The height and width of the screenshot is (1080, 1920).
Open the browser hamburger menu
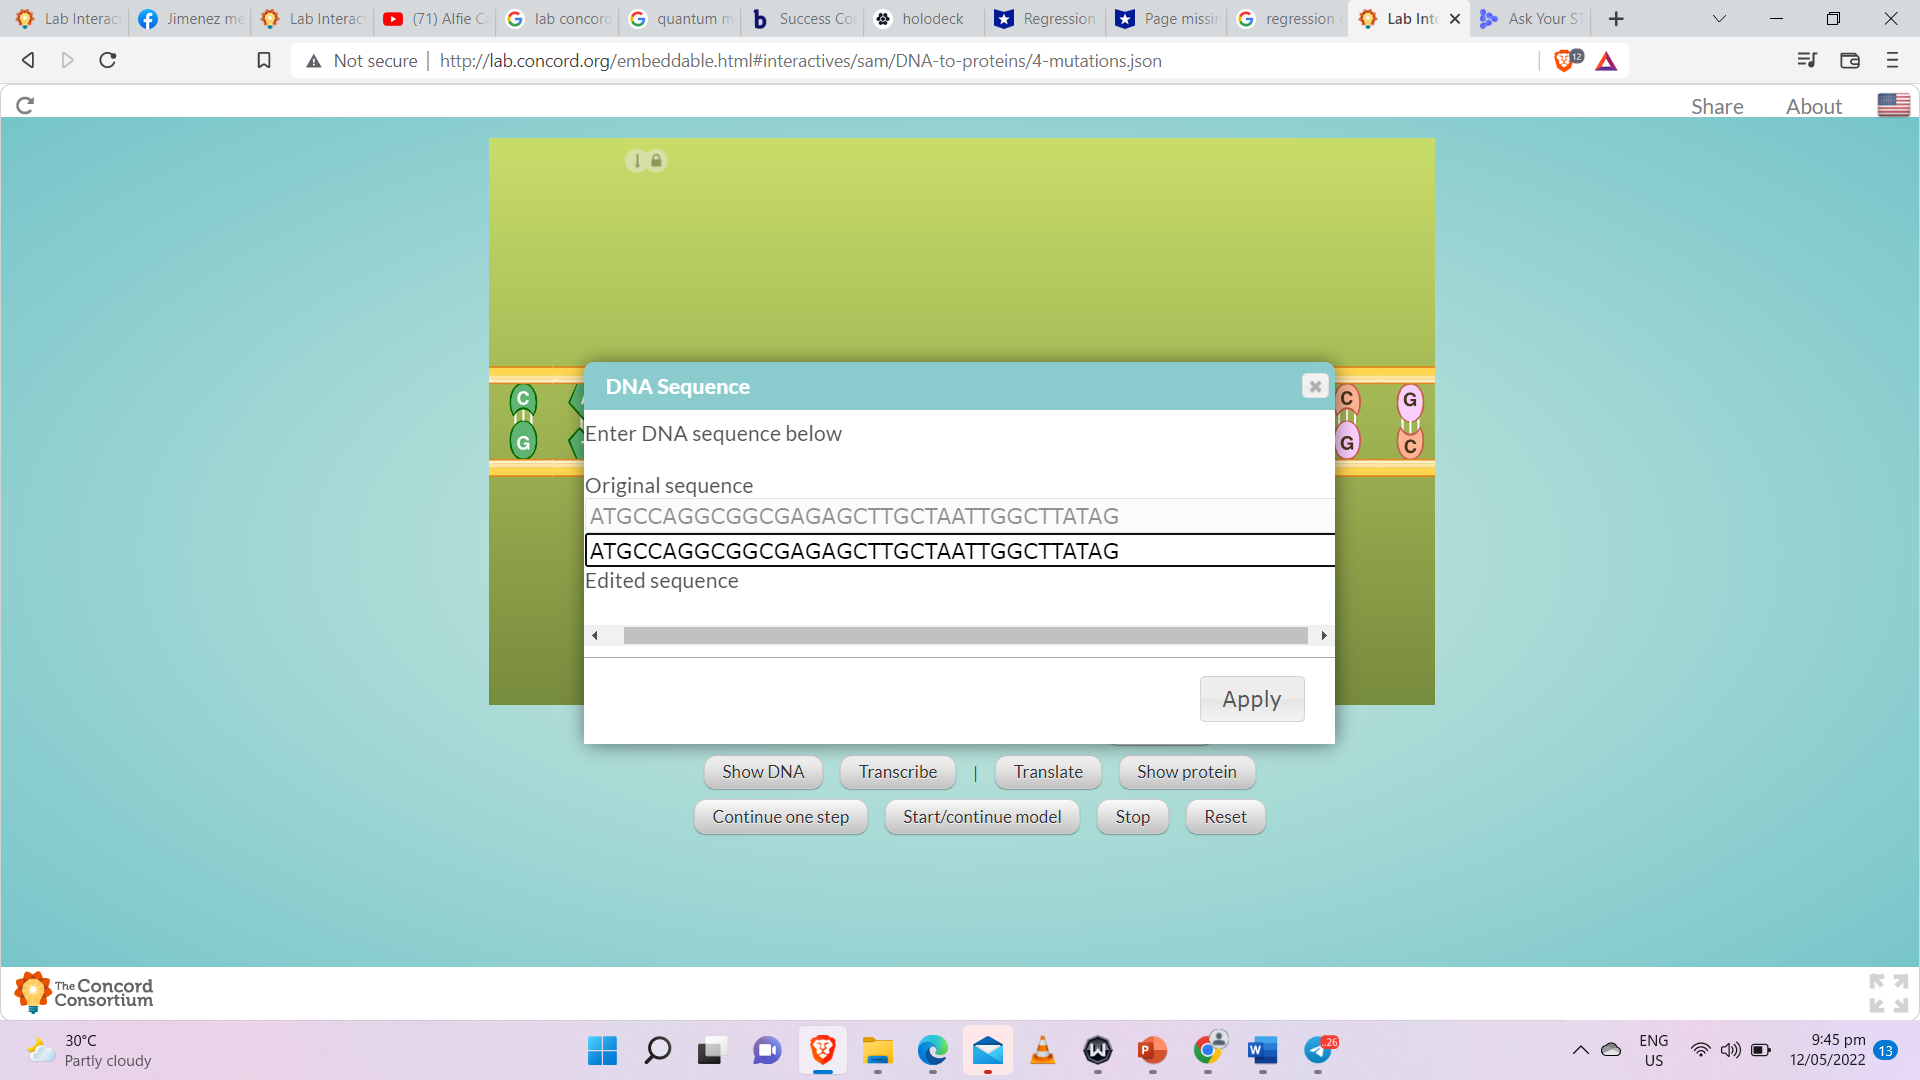(x=1893, y=60)
